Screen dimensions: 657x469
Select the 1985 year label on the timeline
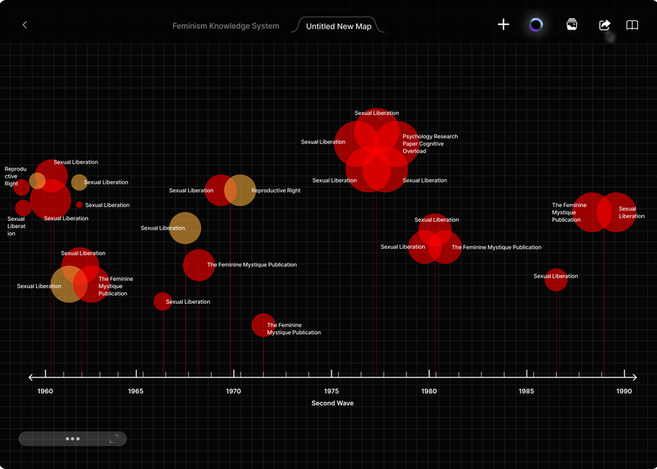(x=527, y=391)
